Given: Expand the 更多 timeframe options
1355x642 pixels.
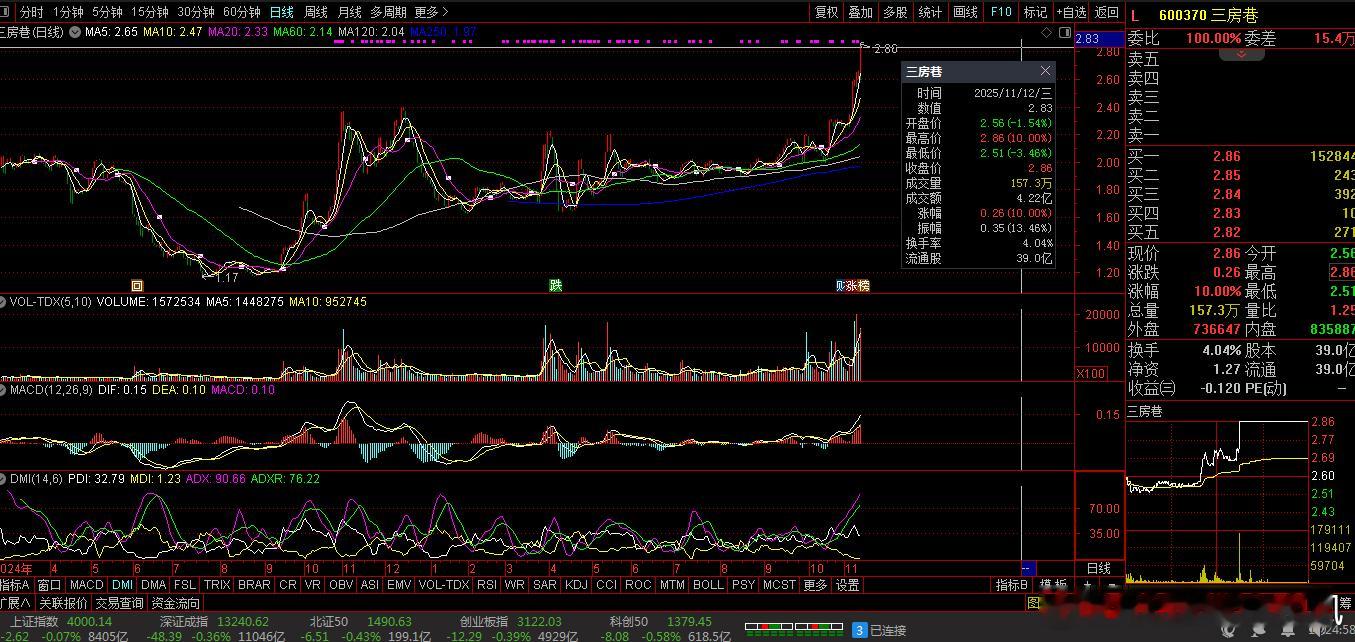Looking at the screenshot, I should pyautogui.click(x=431, y=12).
